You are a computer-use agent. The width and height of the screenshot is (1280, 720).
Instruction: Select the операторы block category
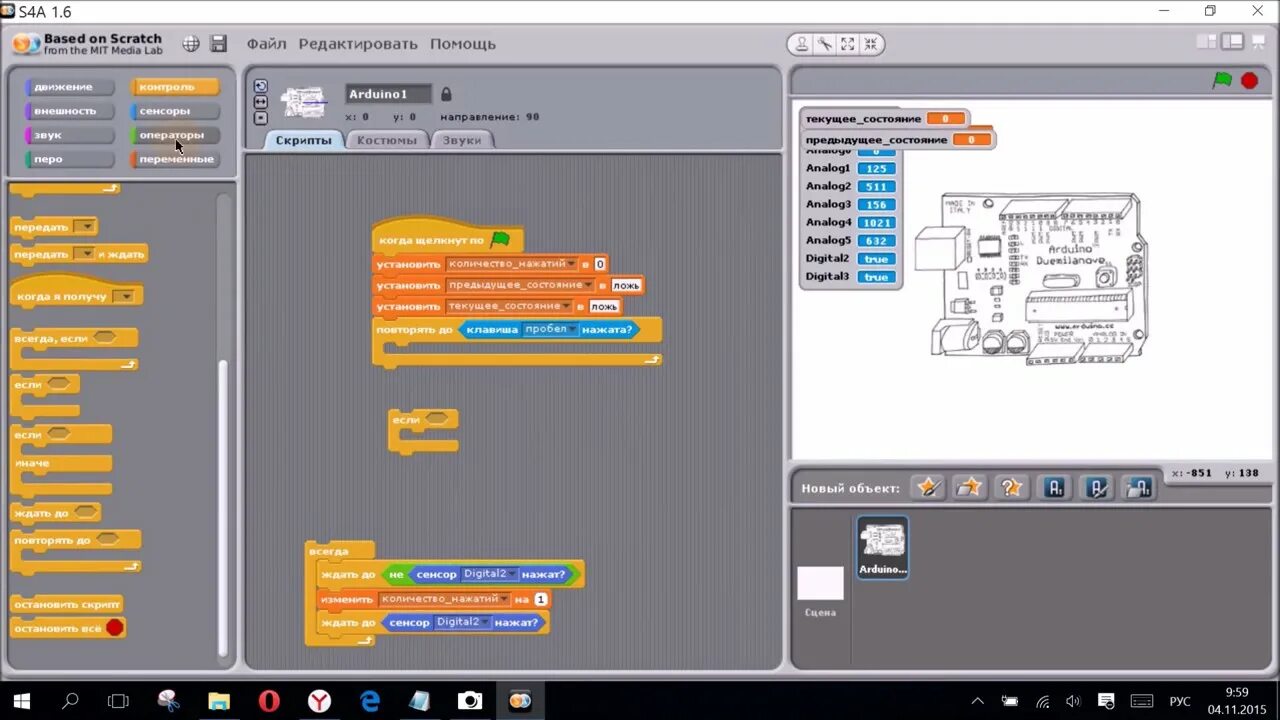tap(174, 135)
